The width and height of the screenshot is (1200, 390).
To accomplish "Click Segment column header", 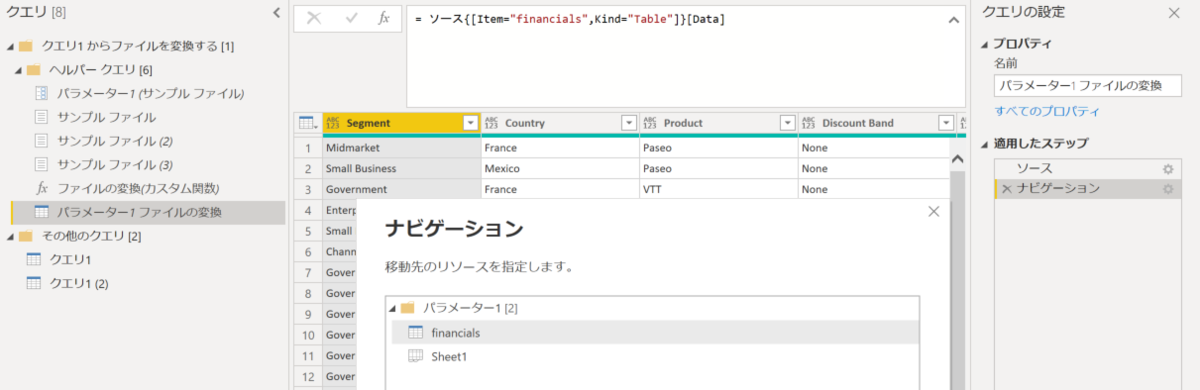I will pyautogui.click(x=402, y=123).
